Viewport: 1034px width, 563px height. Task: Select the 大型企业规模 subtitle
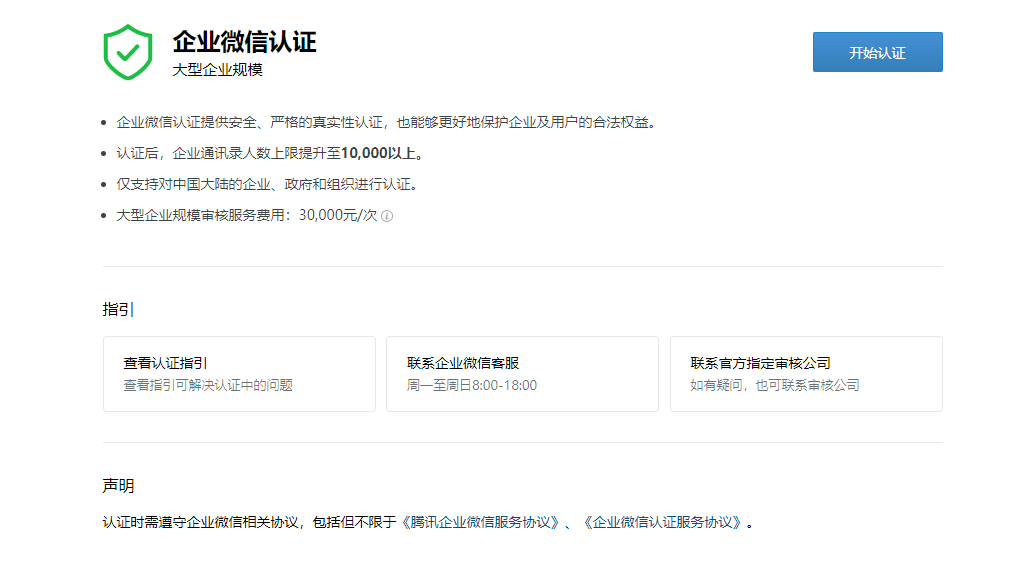tap(218, 70)
